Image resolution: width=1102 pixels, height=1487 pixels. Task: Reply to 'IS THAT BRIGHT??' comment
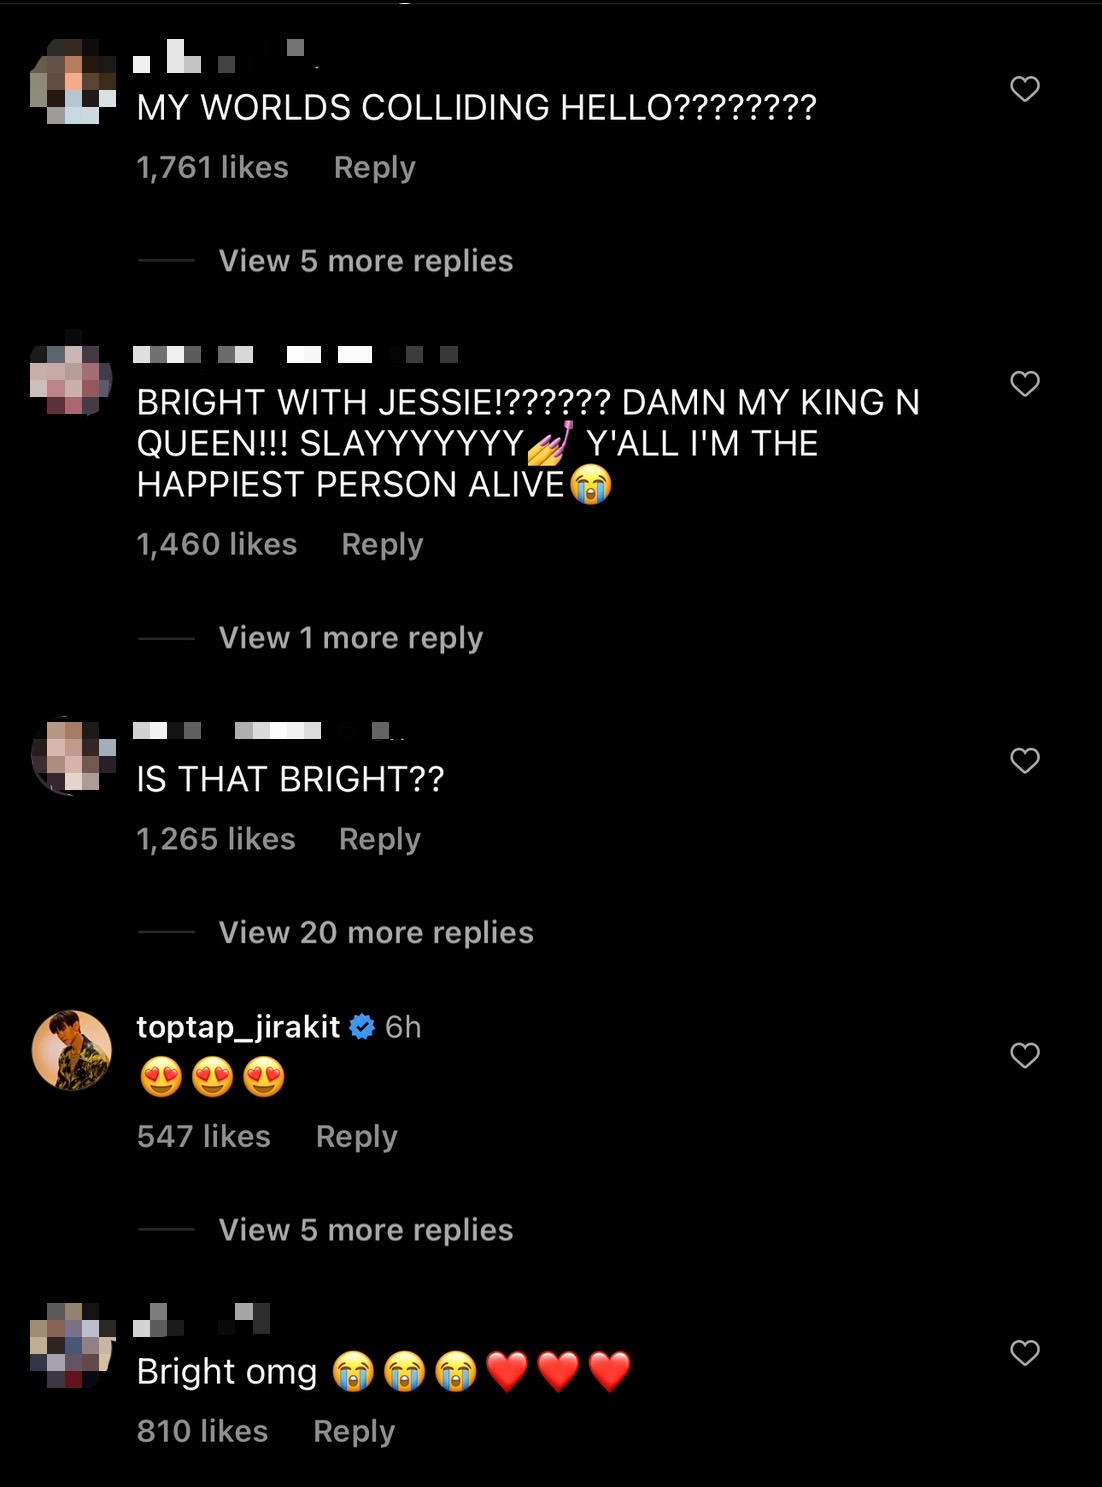point(380,840)
